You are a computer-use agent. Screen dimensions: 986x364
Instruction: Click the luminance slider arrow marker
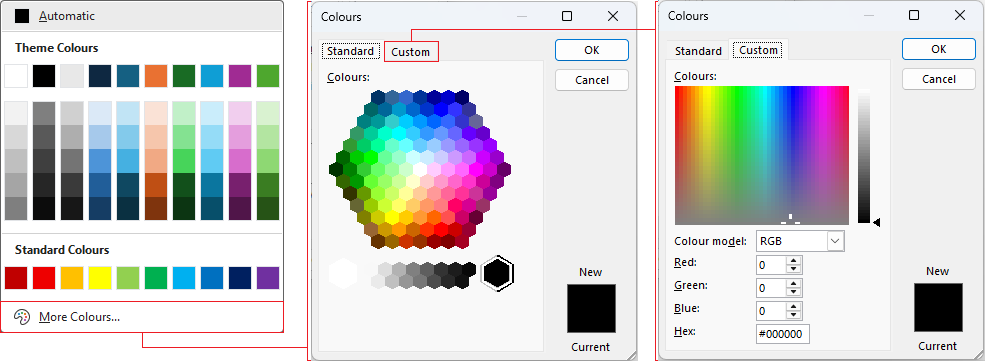pos(877,222)
